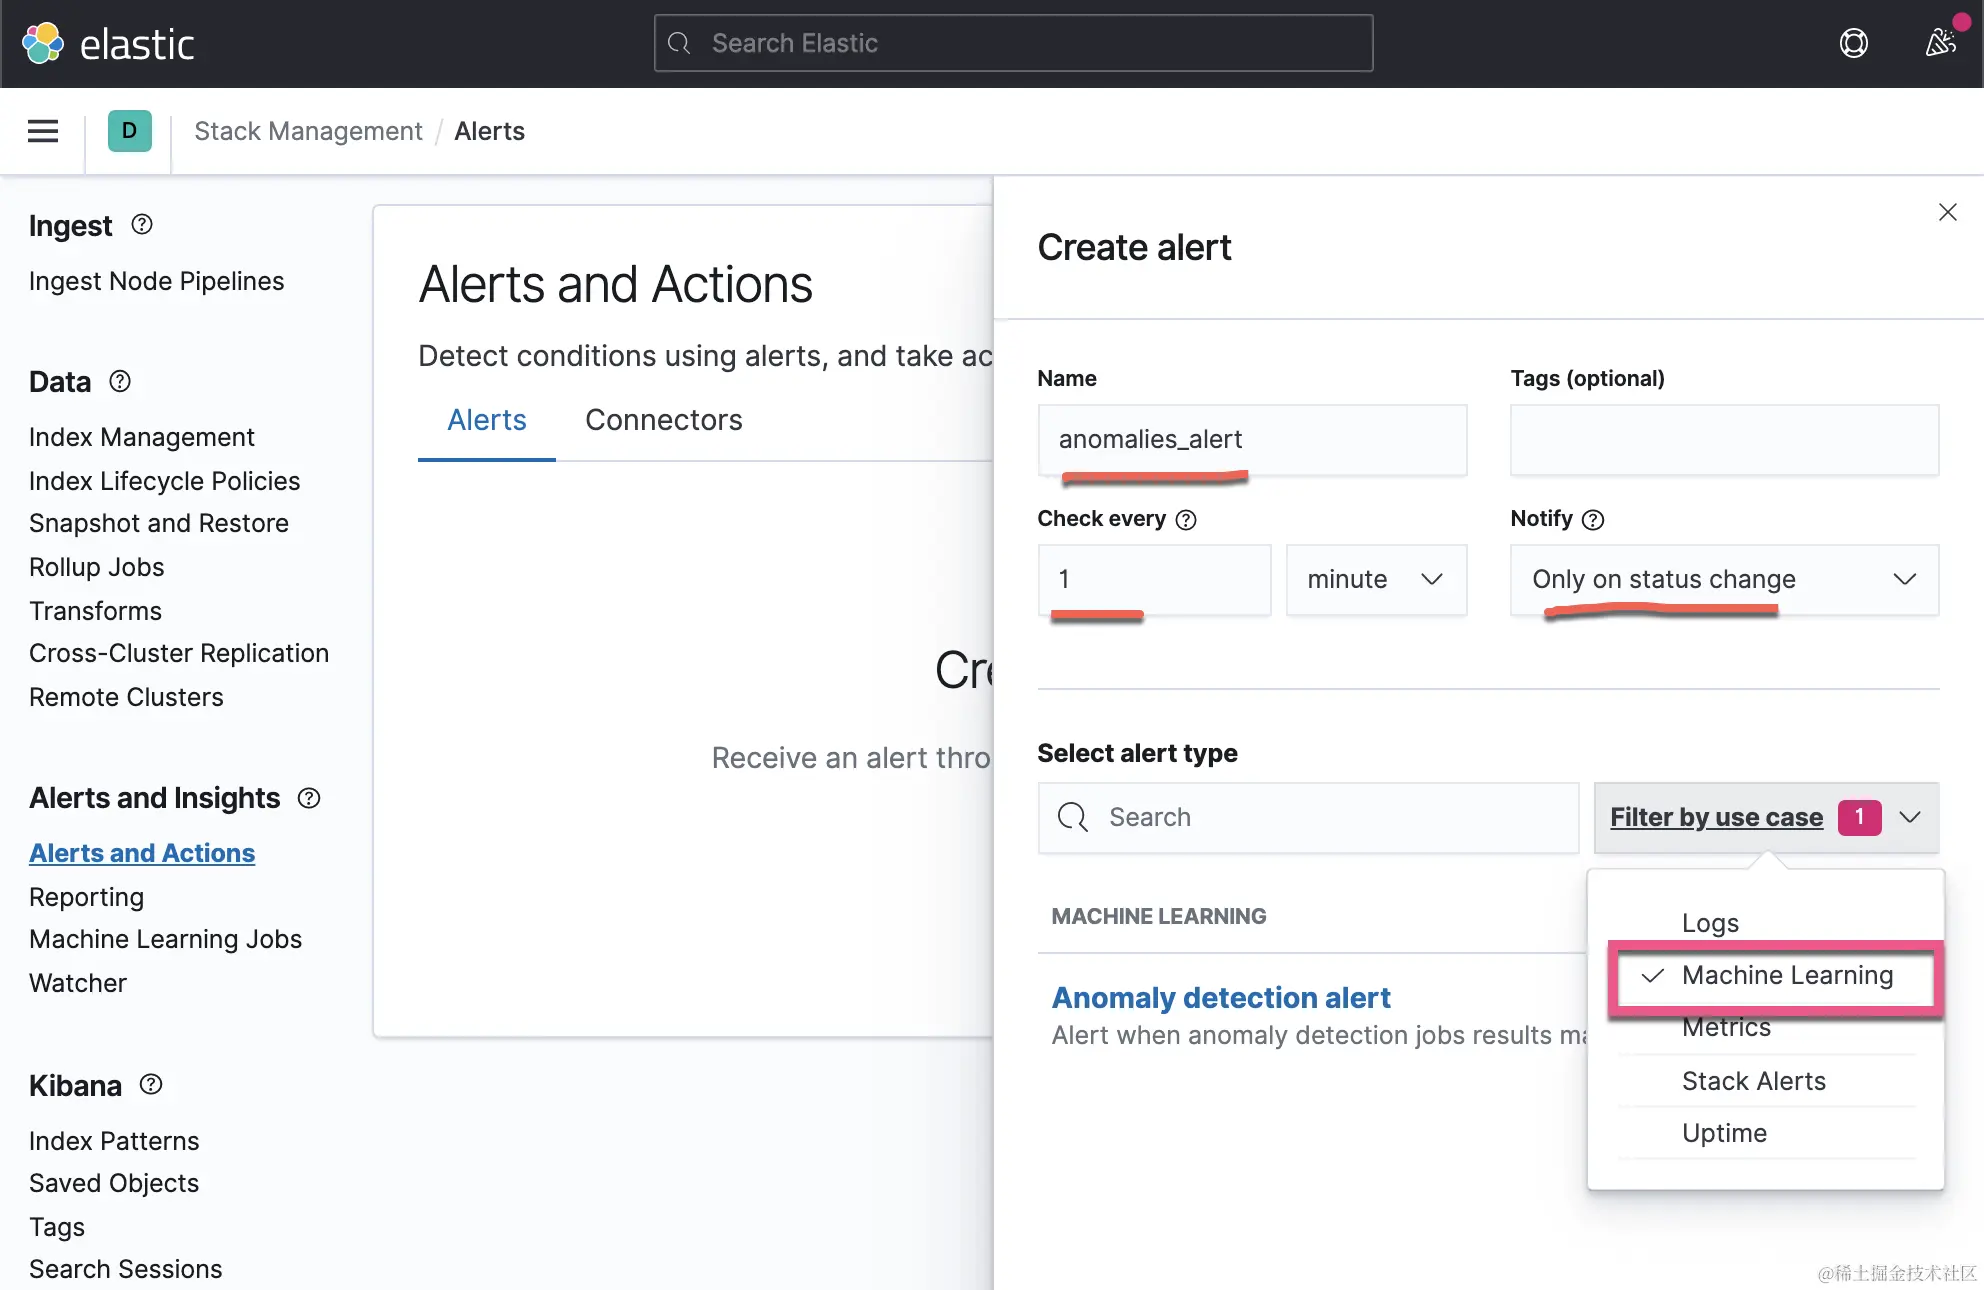Close the Create alert flyout
1984x1290 pixels.
pyautogui.click(x=1947, y=212)
